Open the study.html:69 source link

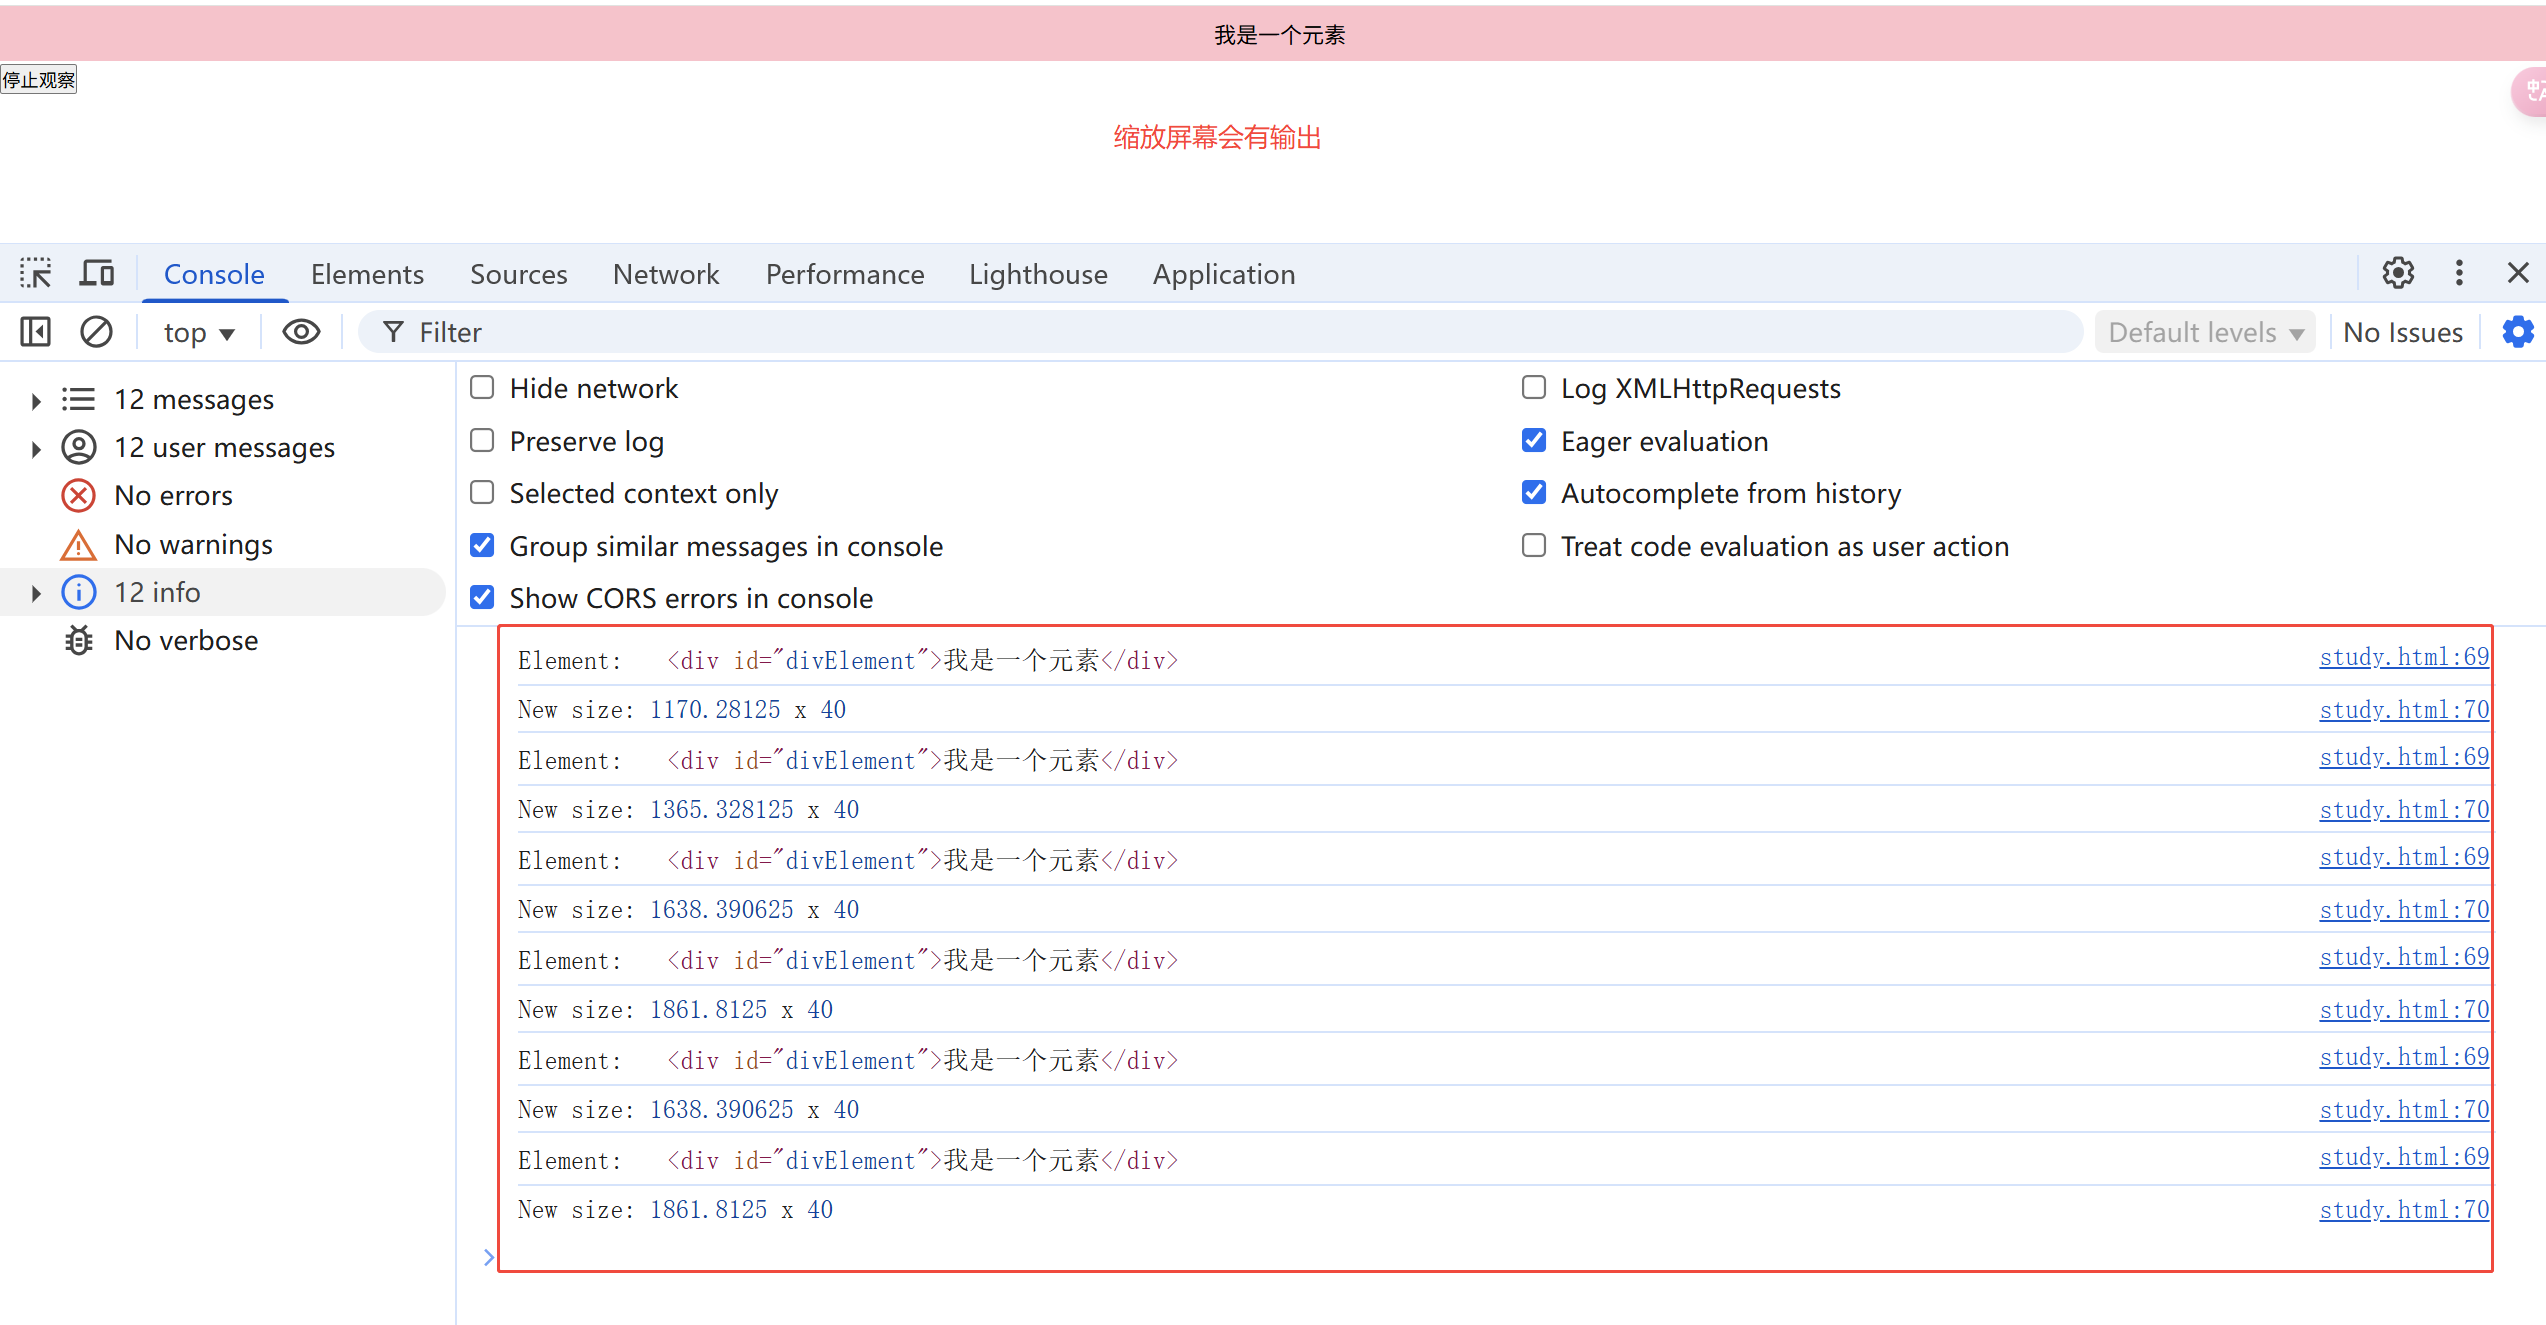point(2403,657)
